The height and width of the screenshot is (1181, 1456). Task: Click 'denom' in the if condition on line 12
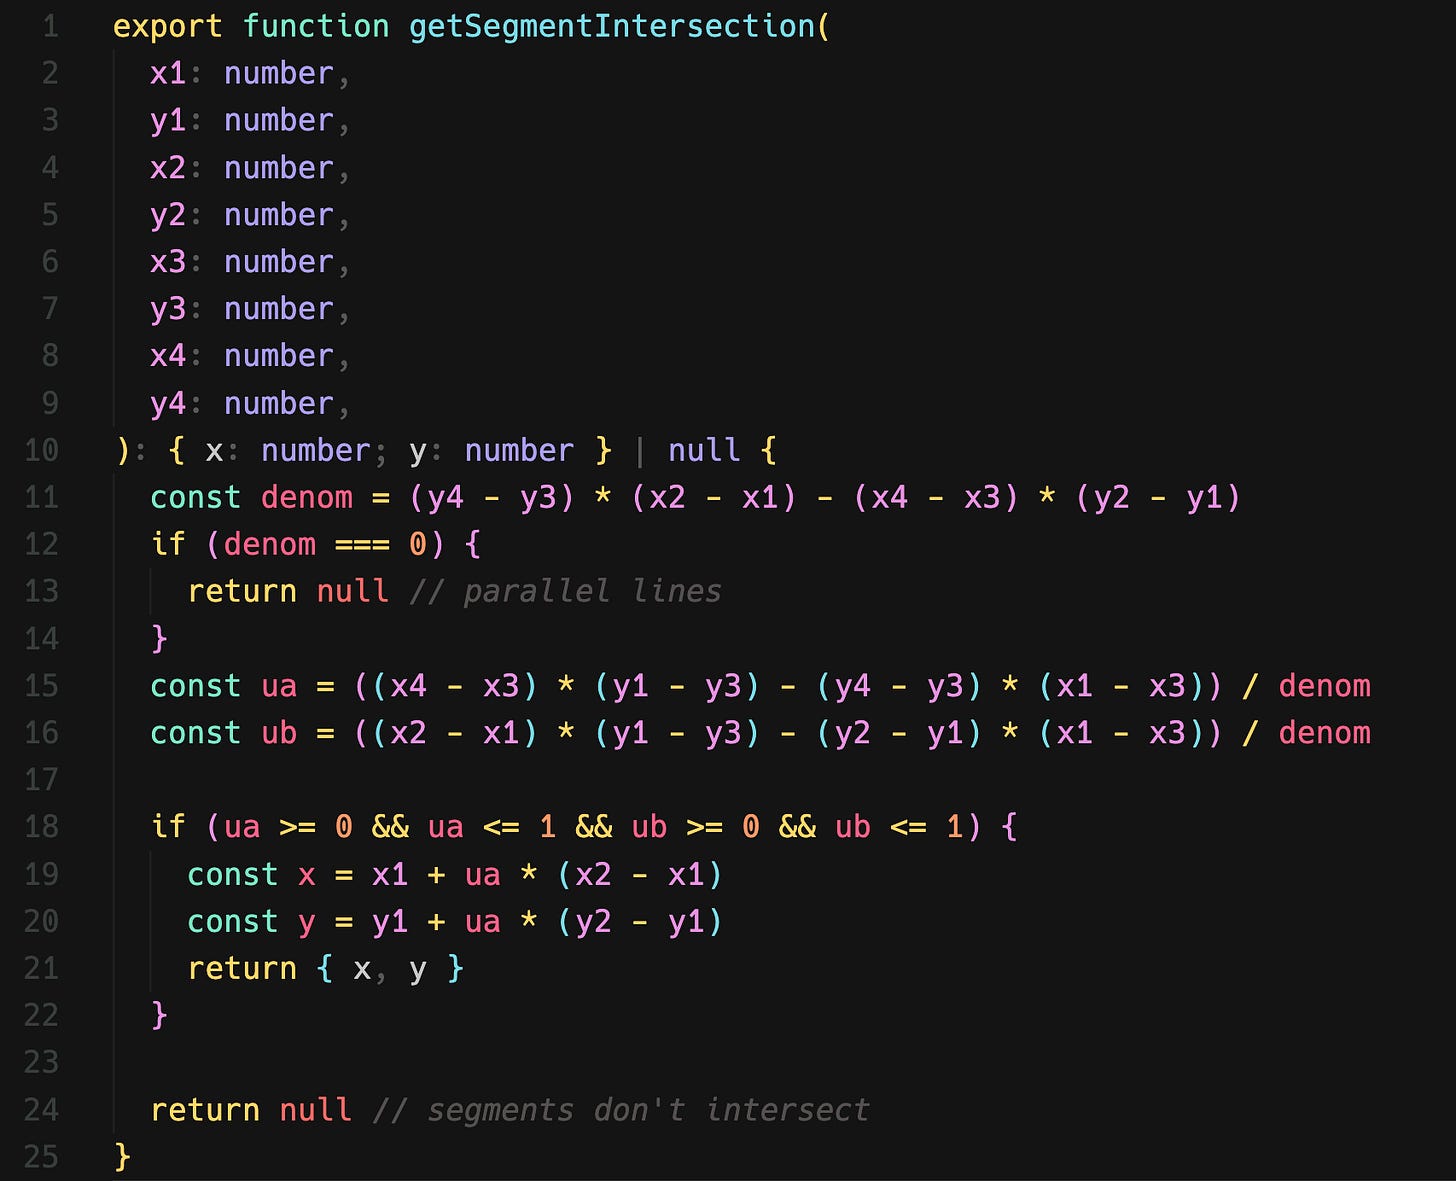[270, 544]
